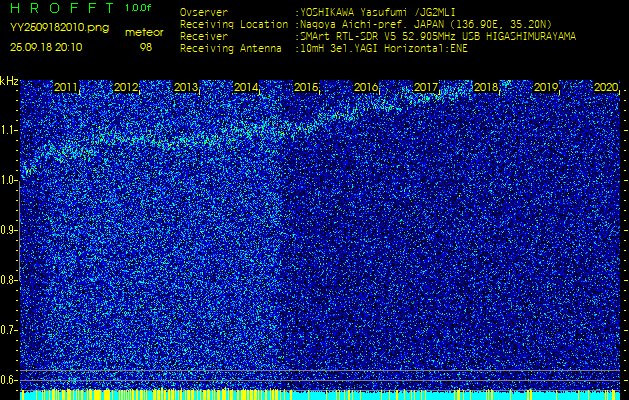Click the kHz axis unit label

click(10, 81)
